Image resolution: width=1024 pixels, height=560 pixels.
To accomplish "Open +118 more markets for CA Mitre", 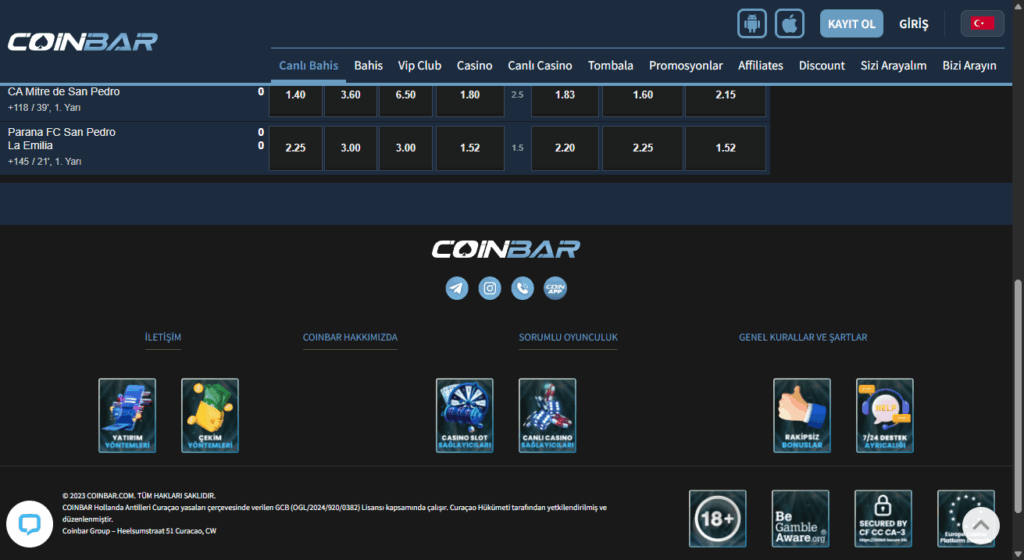I will [x=44, y=108].
